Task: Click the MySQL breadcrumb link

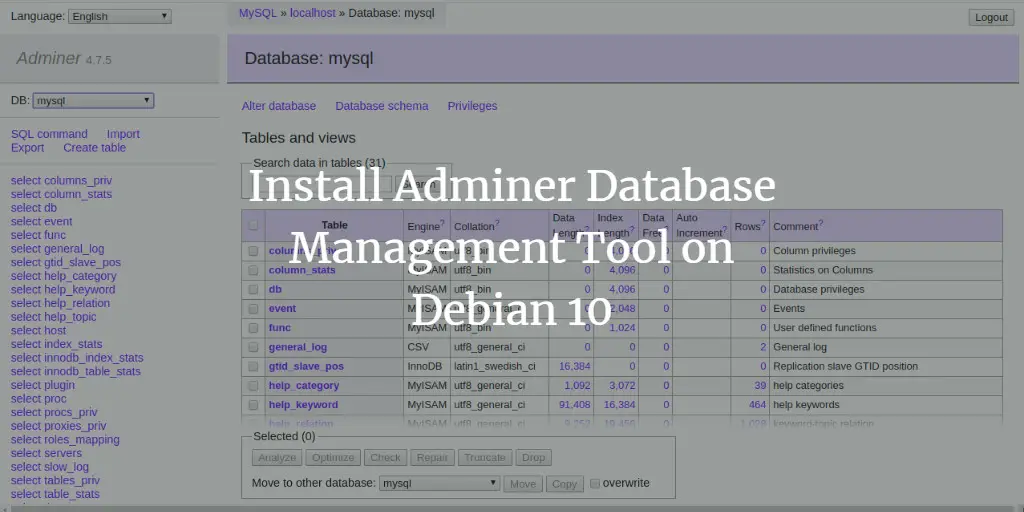Action: coord(258,13)
